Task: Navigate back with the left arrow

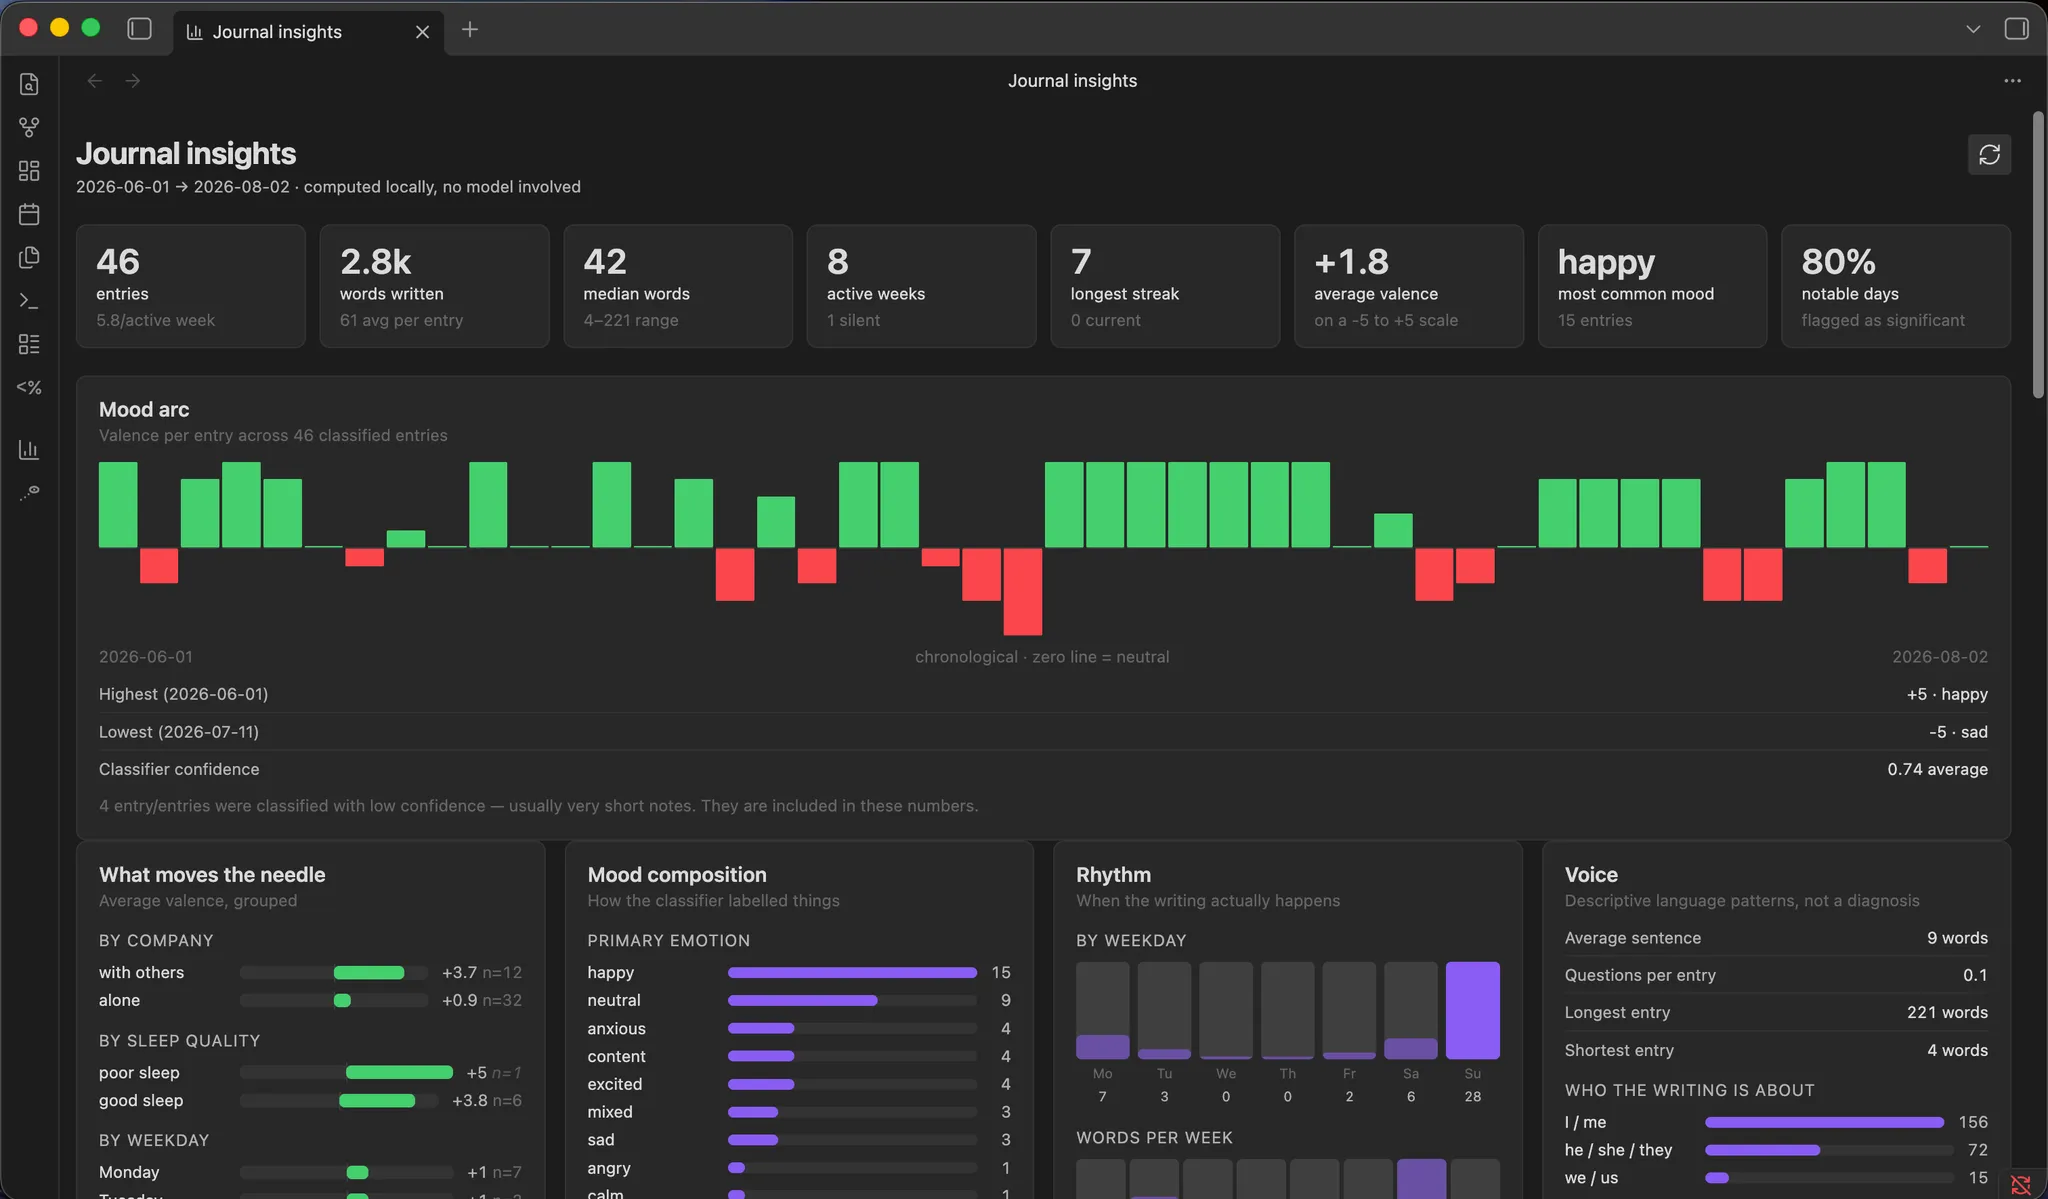Action: pos(94,81)
